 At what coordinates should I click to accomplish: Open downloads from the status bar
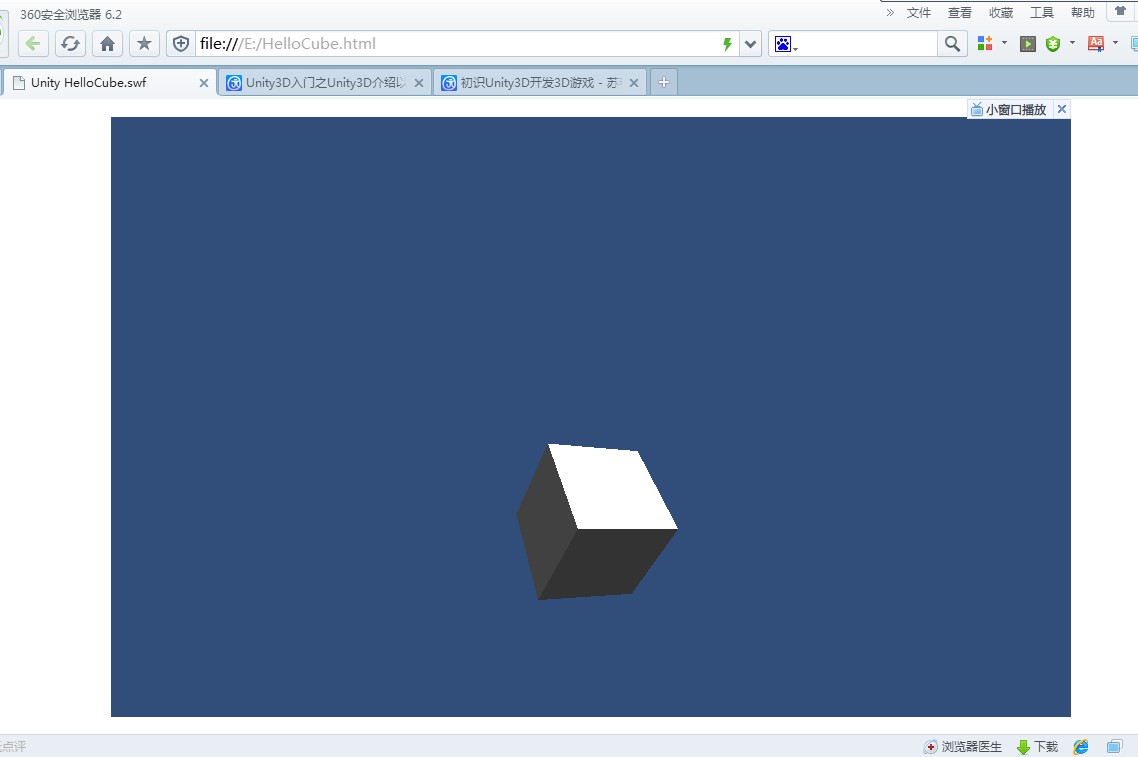[1037, 746]
